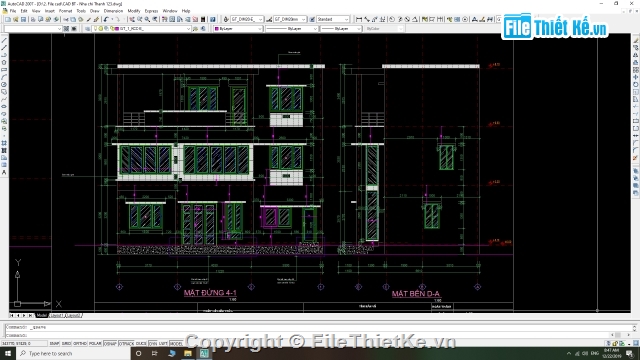Activate the Pan realtime tool
640x360 pixels.
pyautogui.click(x=132, y=19)
